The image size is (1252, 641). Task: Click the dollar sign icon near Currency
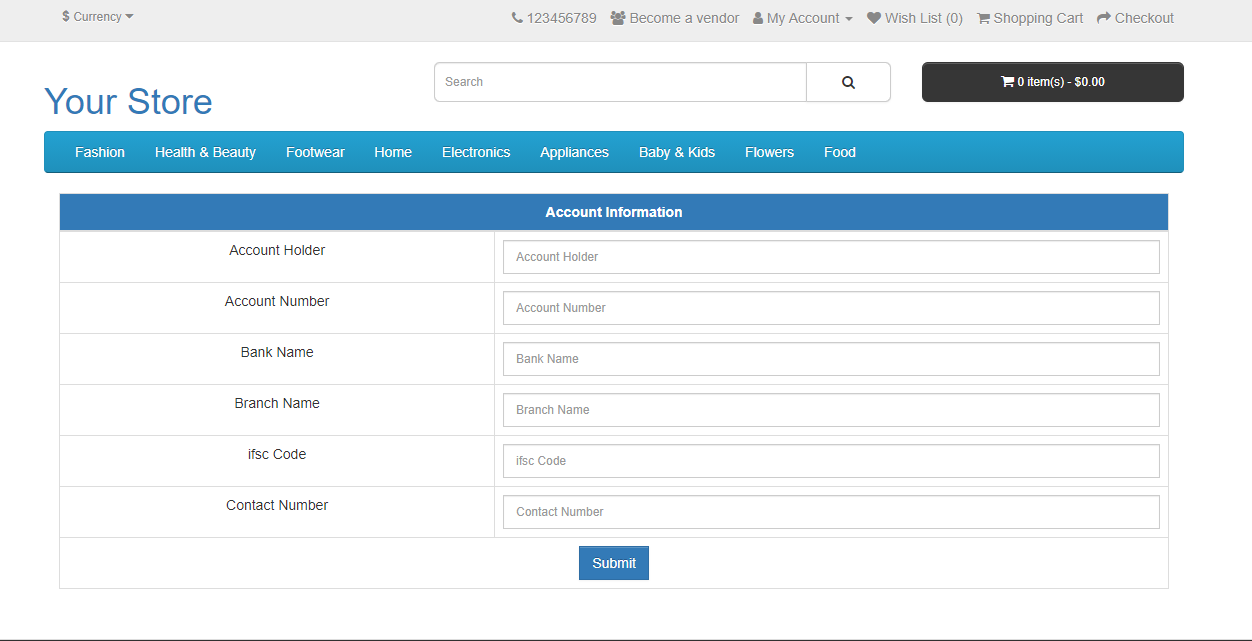pyautogui.click(x=66, y=16)
